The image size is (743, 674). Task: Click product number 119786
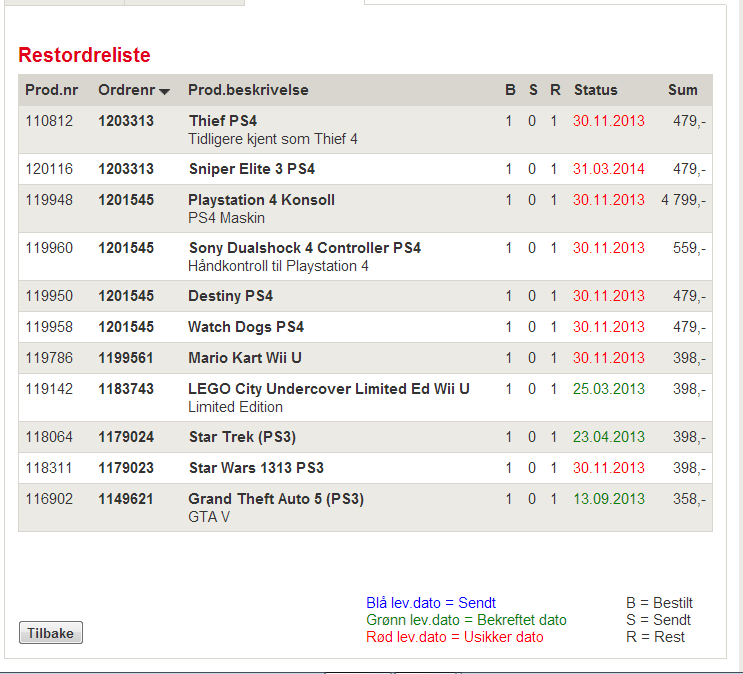49,358
